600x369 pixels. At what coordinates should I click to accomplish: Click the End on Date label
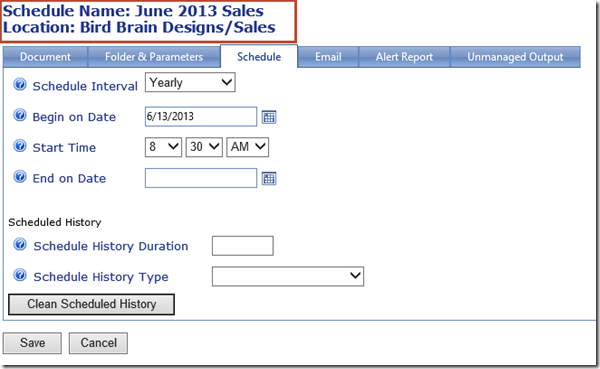[69, 178]
